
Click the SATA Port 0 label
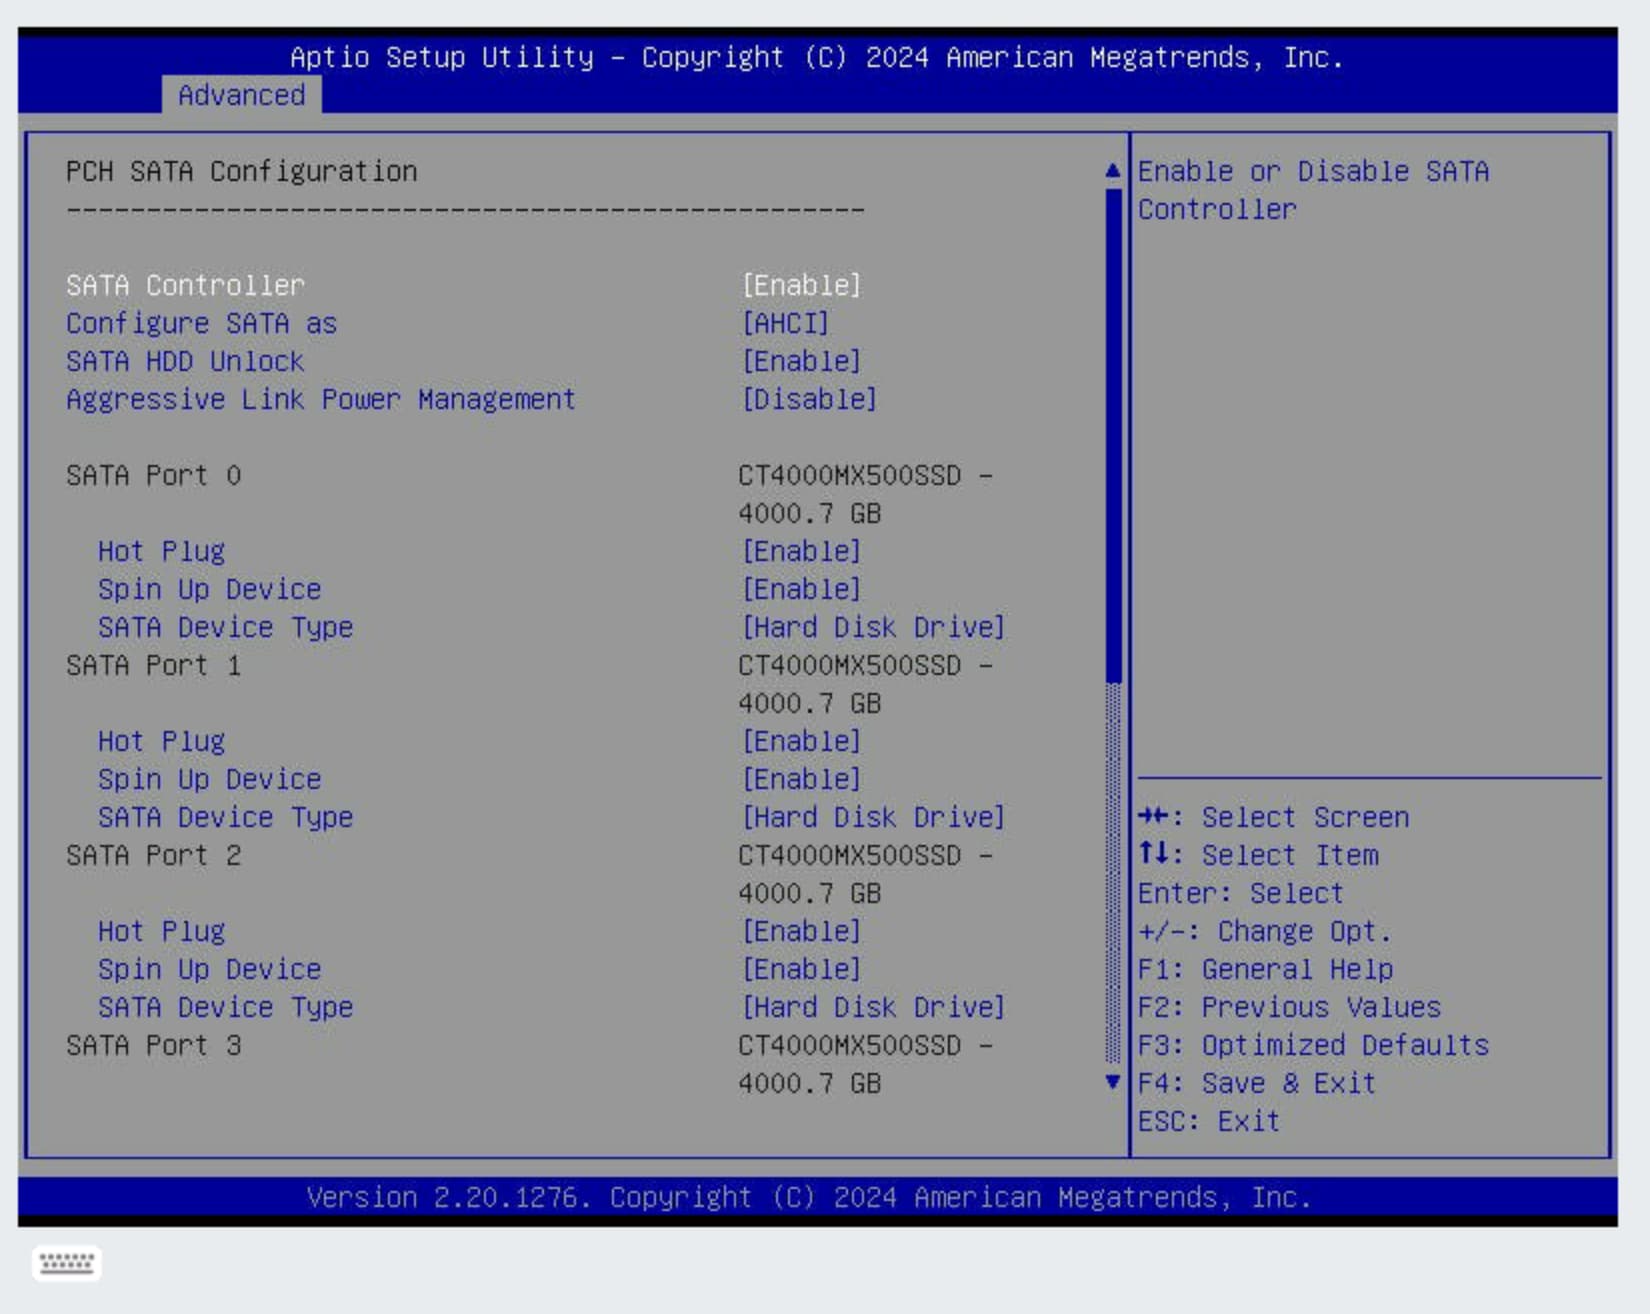coord(153,475)
